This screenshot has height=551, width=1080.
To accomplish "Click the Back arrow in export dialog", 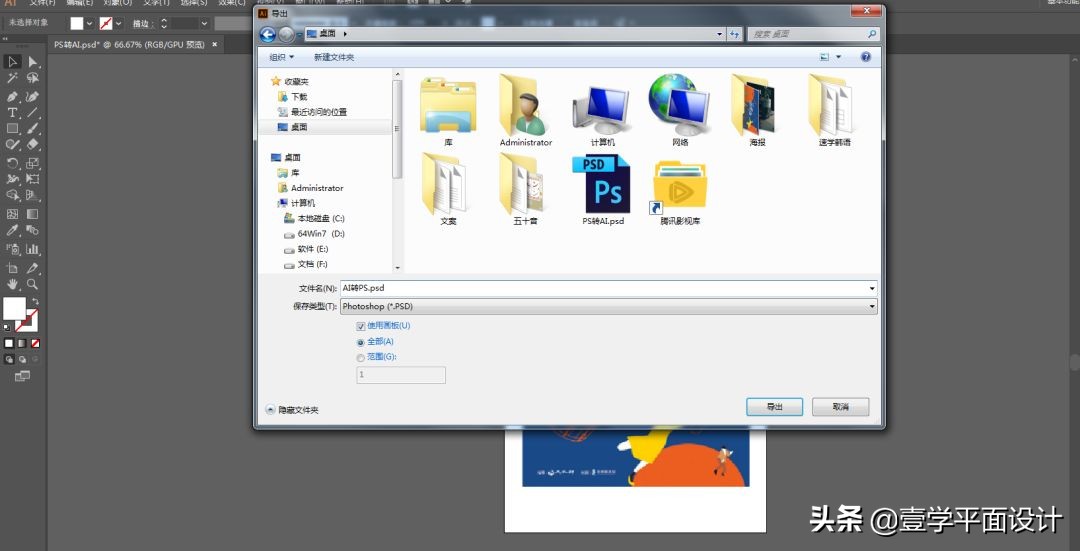I will click(x=267, y=34).
